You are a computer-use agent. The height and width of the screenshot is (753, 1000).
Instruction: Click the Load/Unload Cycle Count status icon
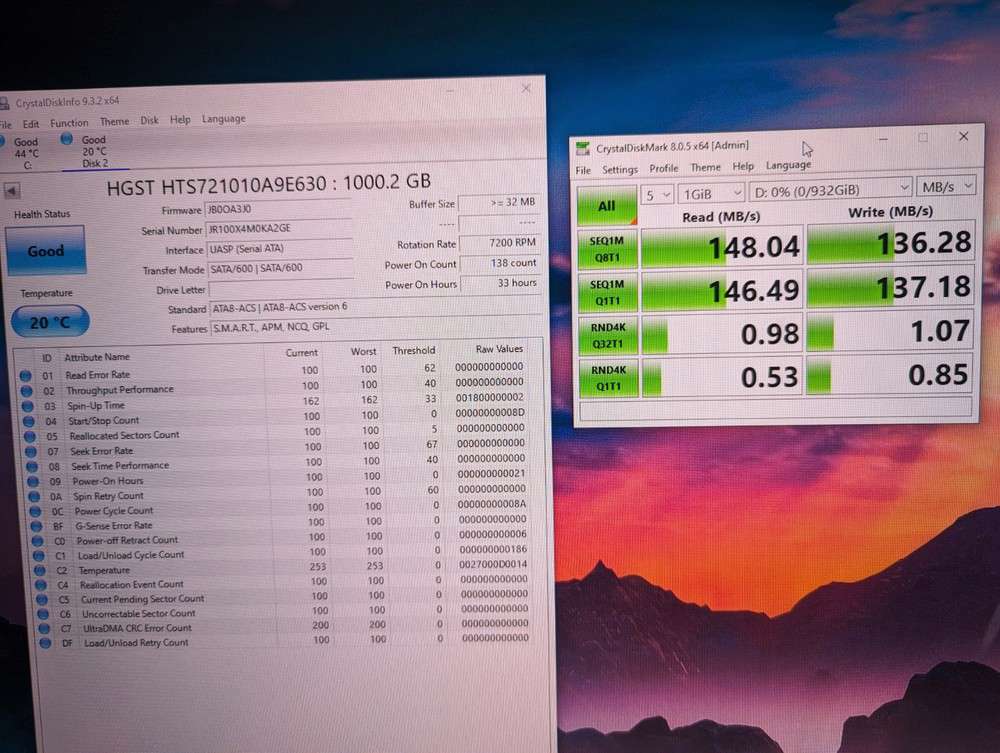tap(38, 557)
